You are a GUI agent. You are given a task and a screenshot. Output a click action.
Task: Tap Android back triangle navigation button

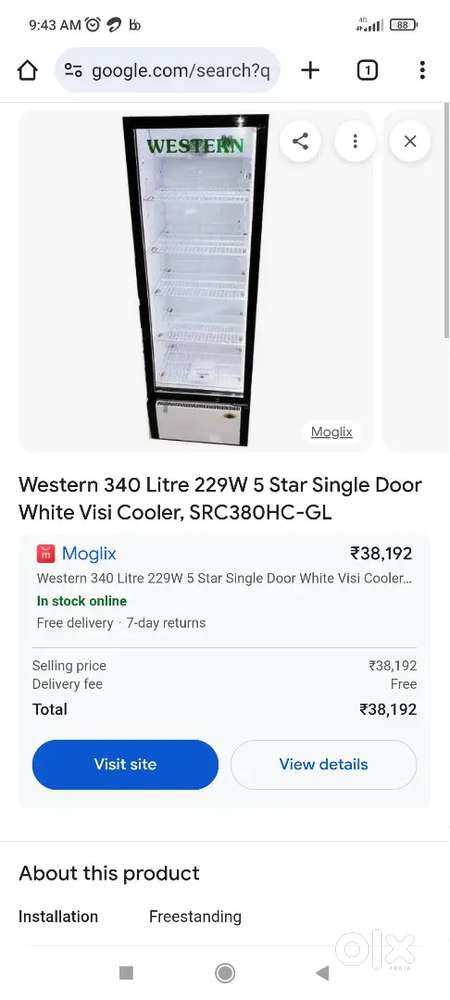(323, 973)
